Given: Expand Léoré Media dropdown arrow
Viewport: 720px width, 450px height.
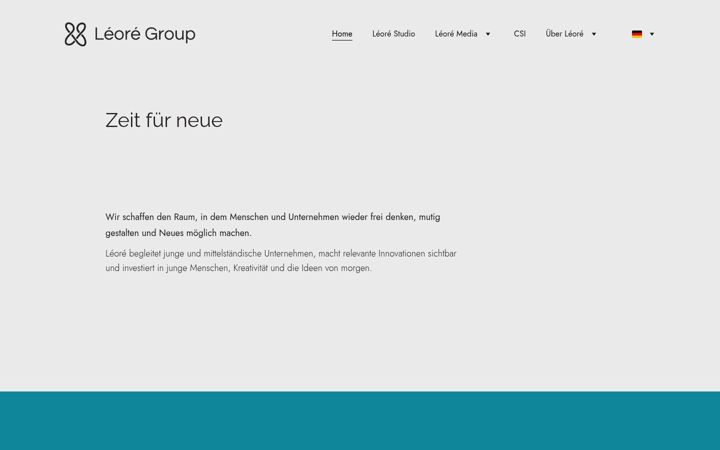Looking at the screenshot, I should 488,34.
